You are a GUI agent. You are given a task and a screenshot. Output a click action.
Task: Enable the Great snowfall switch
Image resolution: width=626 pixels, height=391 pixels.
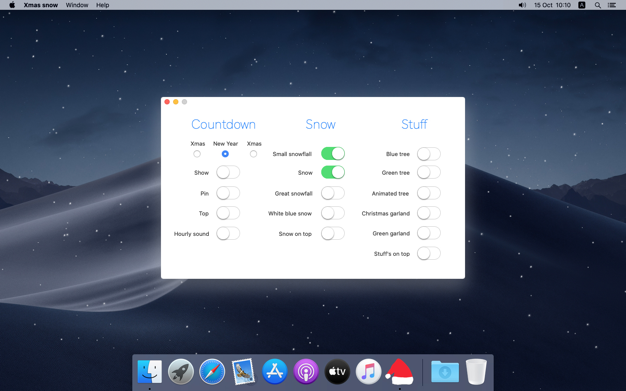(x=333, y=193)
